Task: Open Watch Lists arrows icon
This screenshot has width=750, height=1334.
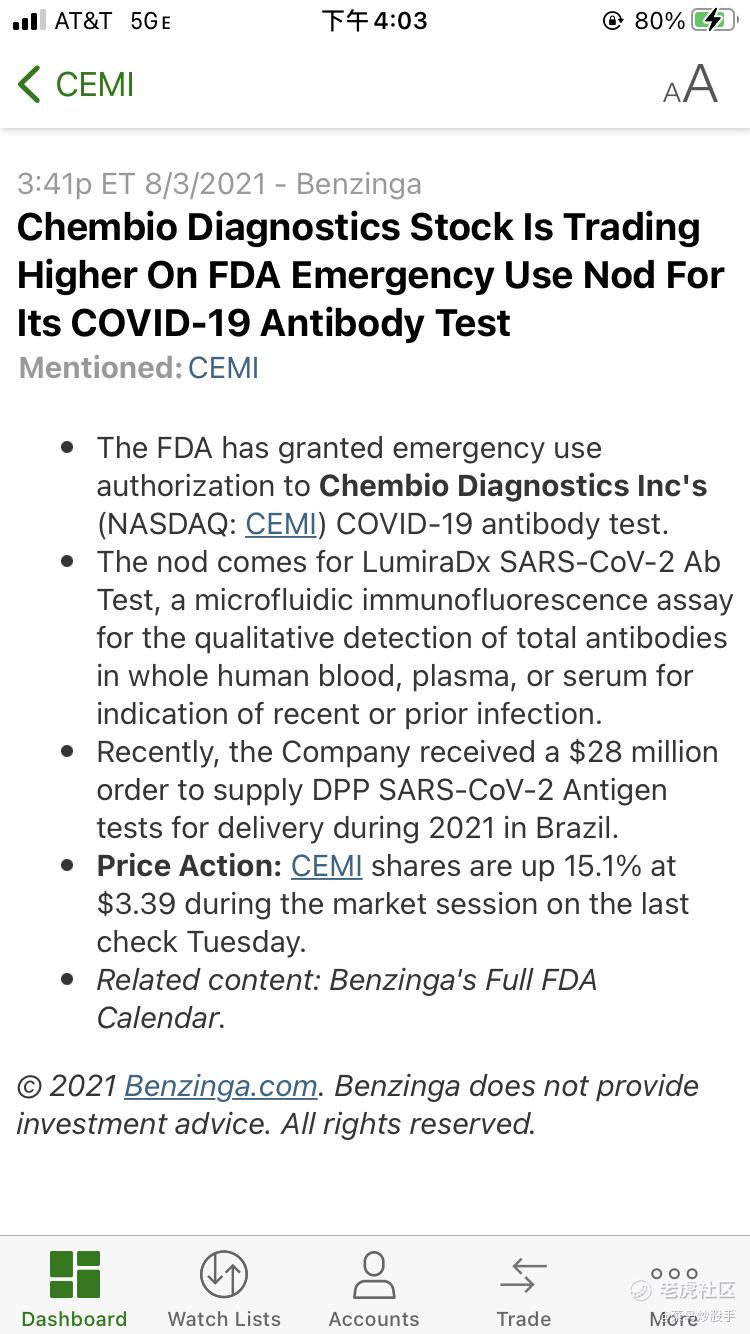Action: pyautogui.click(x=224, y=1275)
